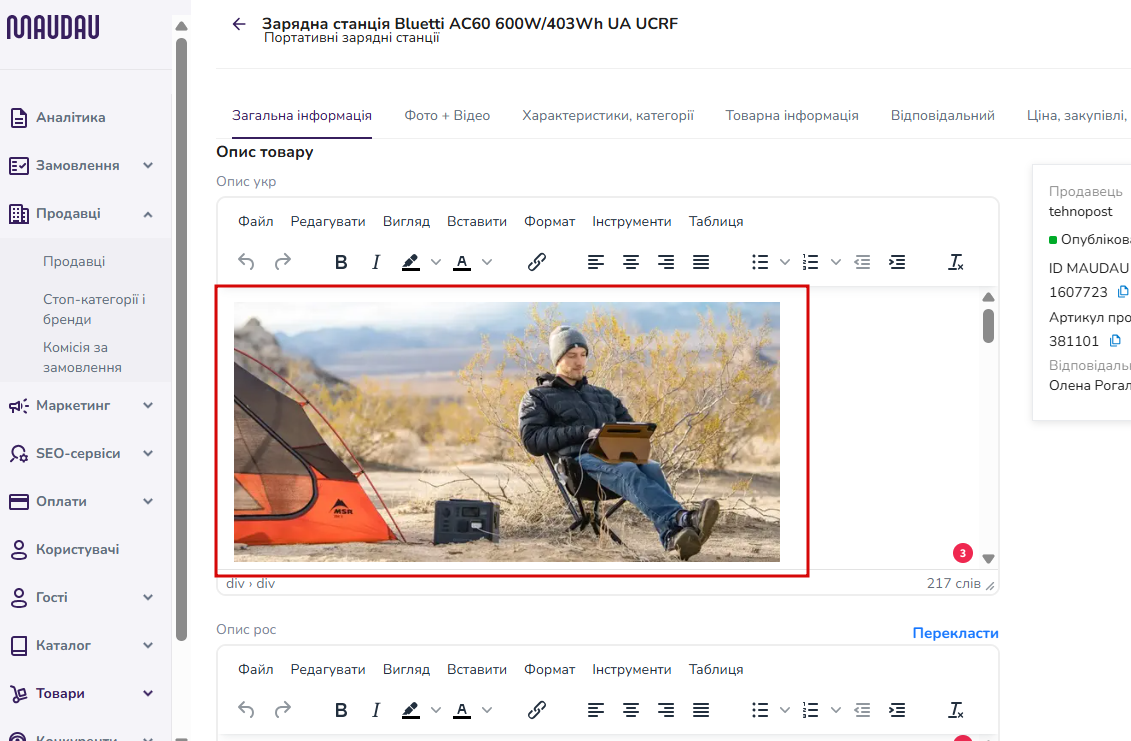Click the MAUDAU logo

[53, 27]
